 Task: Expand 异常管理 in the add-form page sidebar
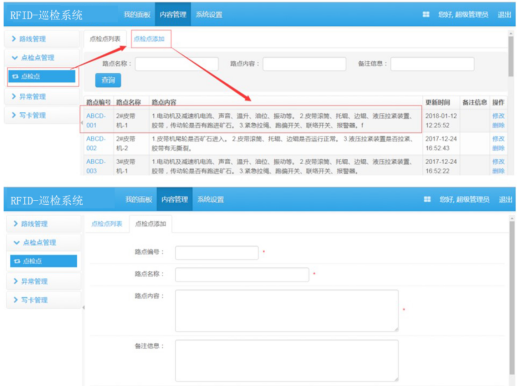click(43, 281)
